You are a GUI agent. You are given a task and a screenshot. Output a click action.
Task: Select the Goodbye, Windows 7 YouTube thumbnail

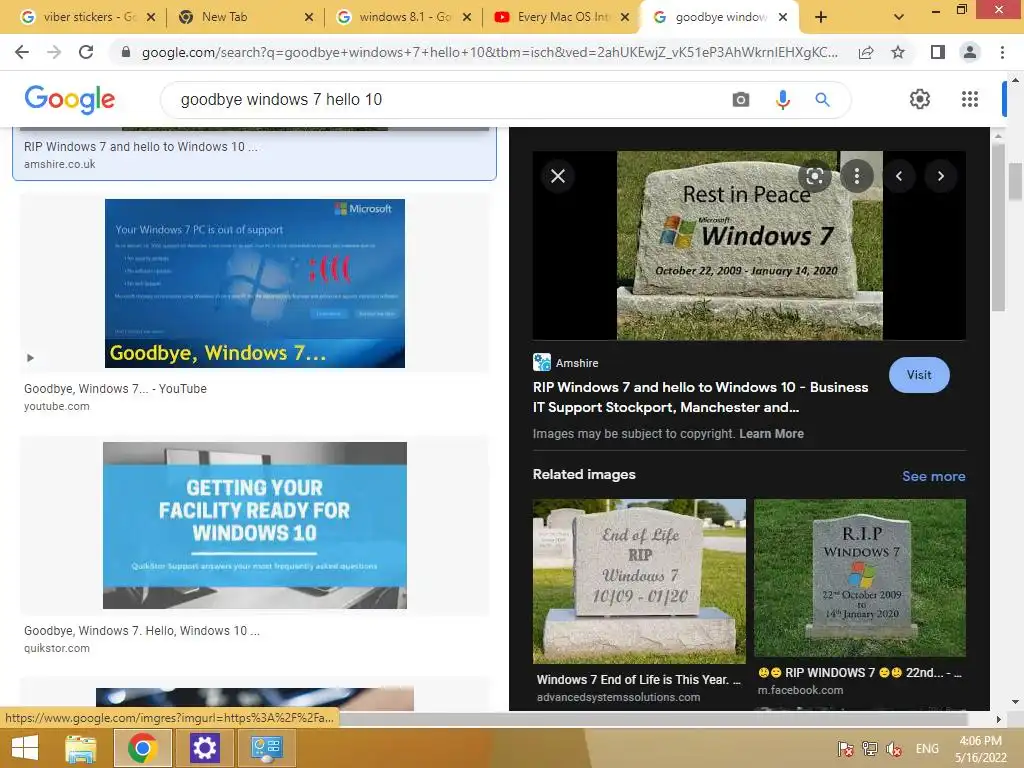point(255,283)
